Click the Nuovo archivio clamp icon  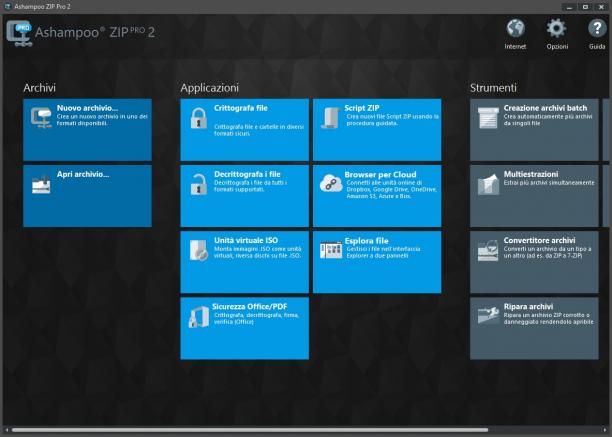(x=41, y=117)
